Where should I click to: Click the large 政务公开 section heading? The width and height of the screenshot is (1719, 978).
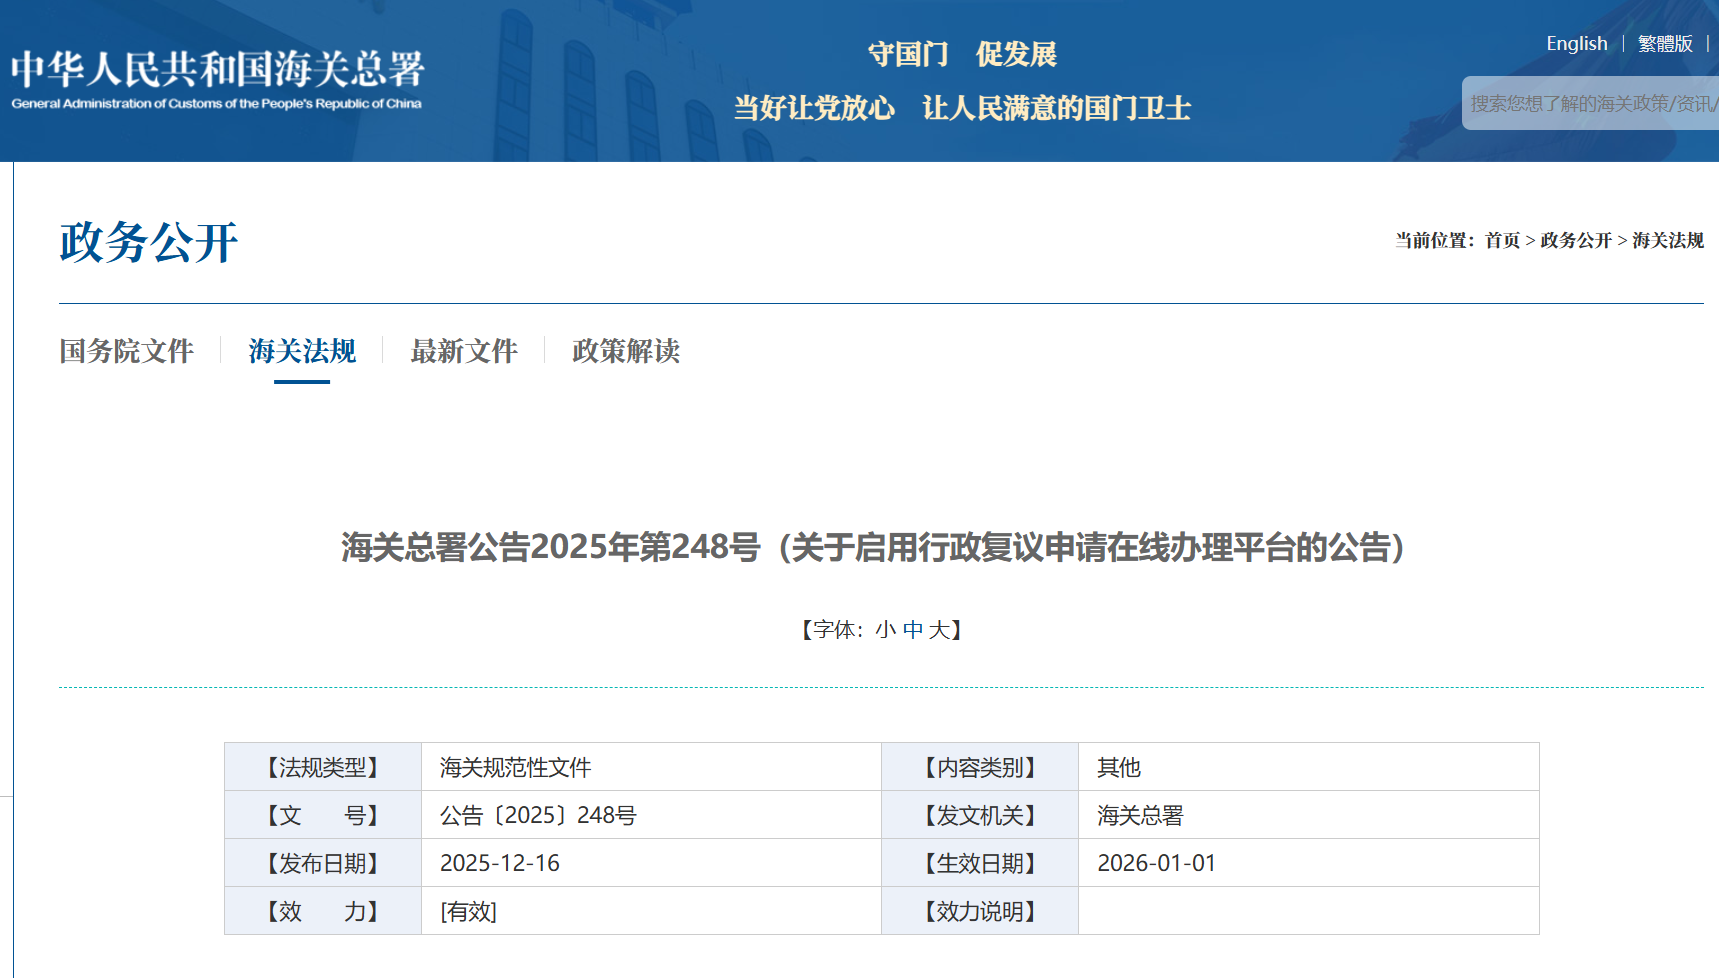149,242
